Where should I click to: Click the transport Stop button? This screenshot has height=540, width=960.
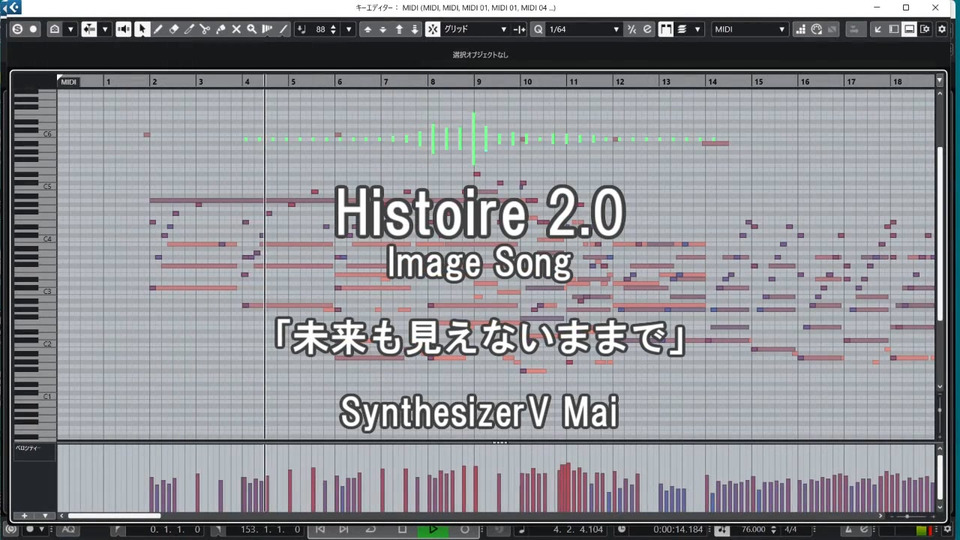[402, 529]
